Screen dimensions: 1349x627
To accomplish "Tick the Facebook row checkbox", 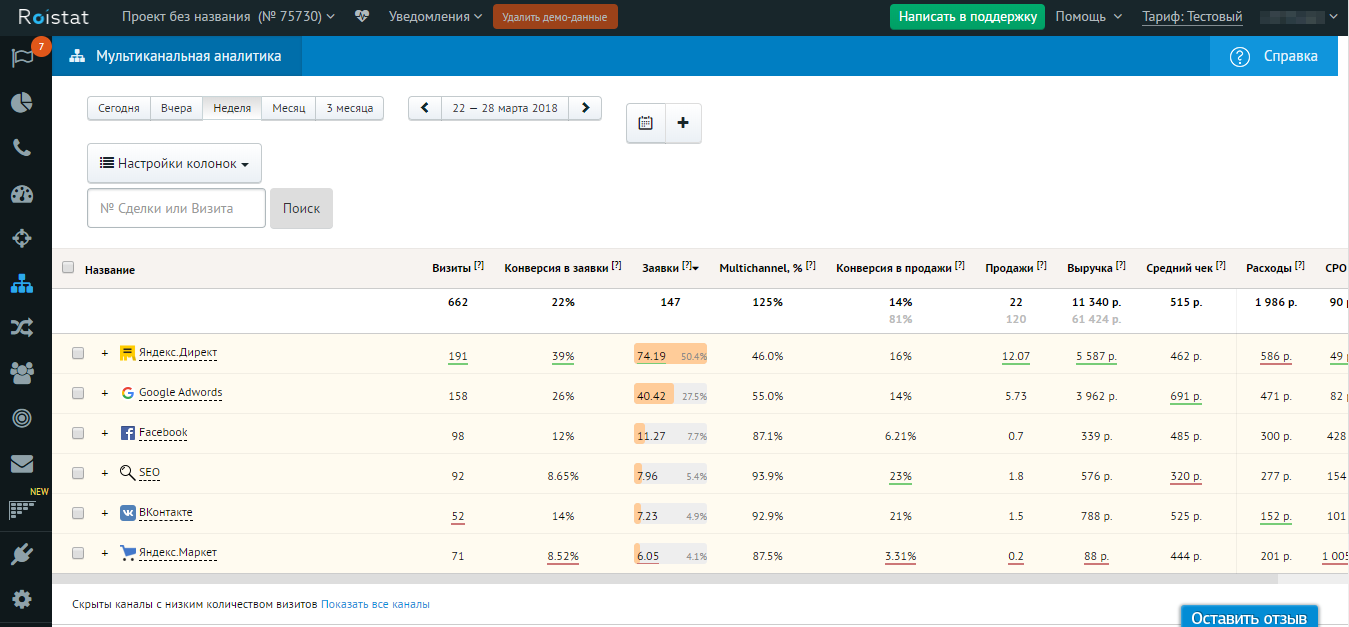I will pyautogui.click(x=78, y=433).
